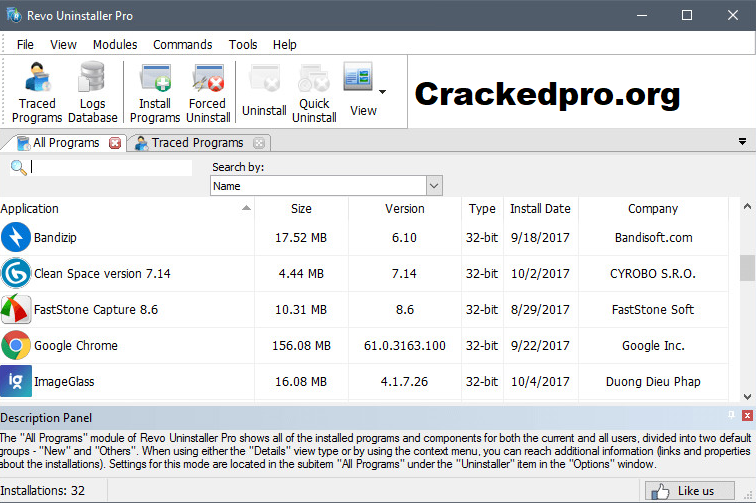
Task: Click the Like us button
Action: coord(689,491)
